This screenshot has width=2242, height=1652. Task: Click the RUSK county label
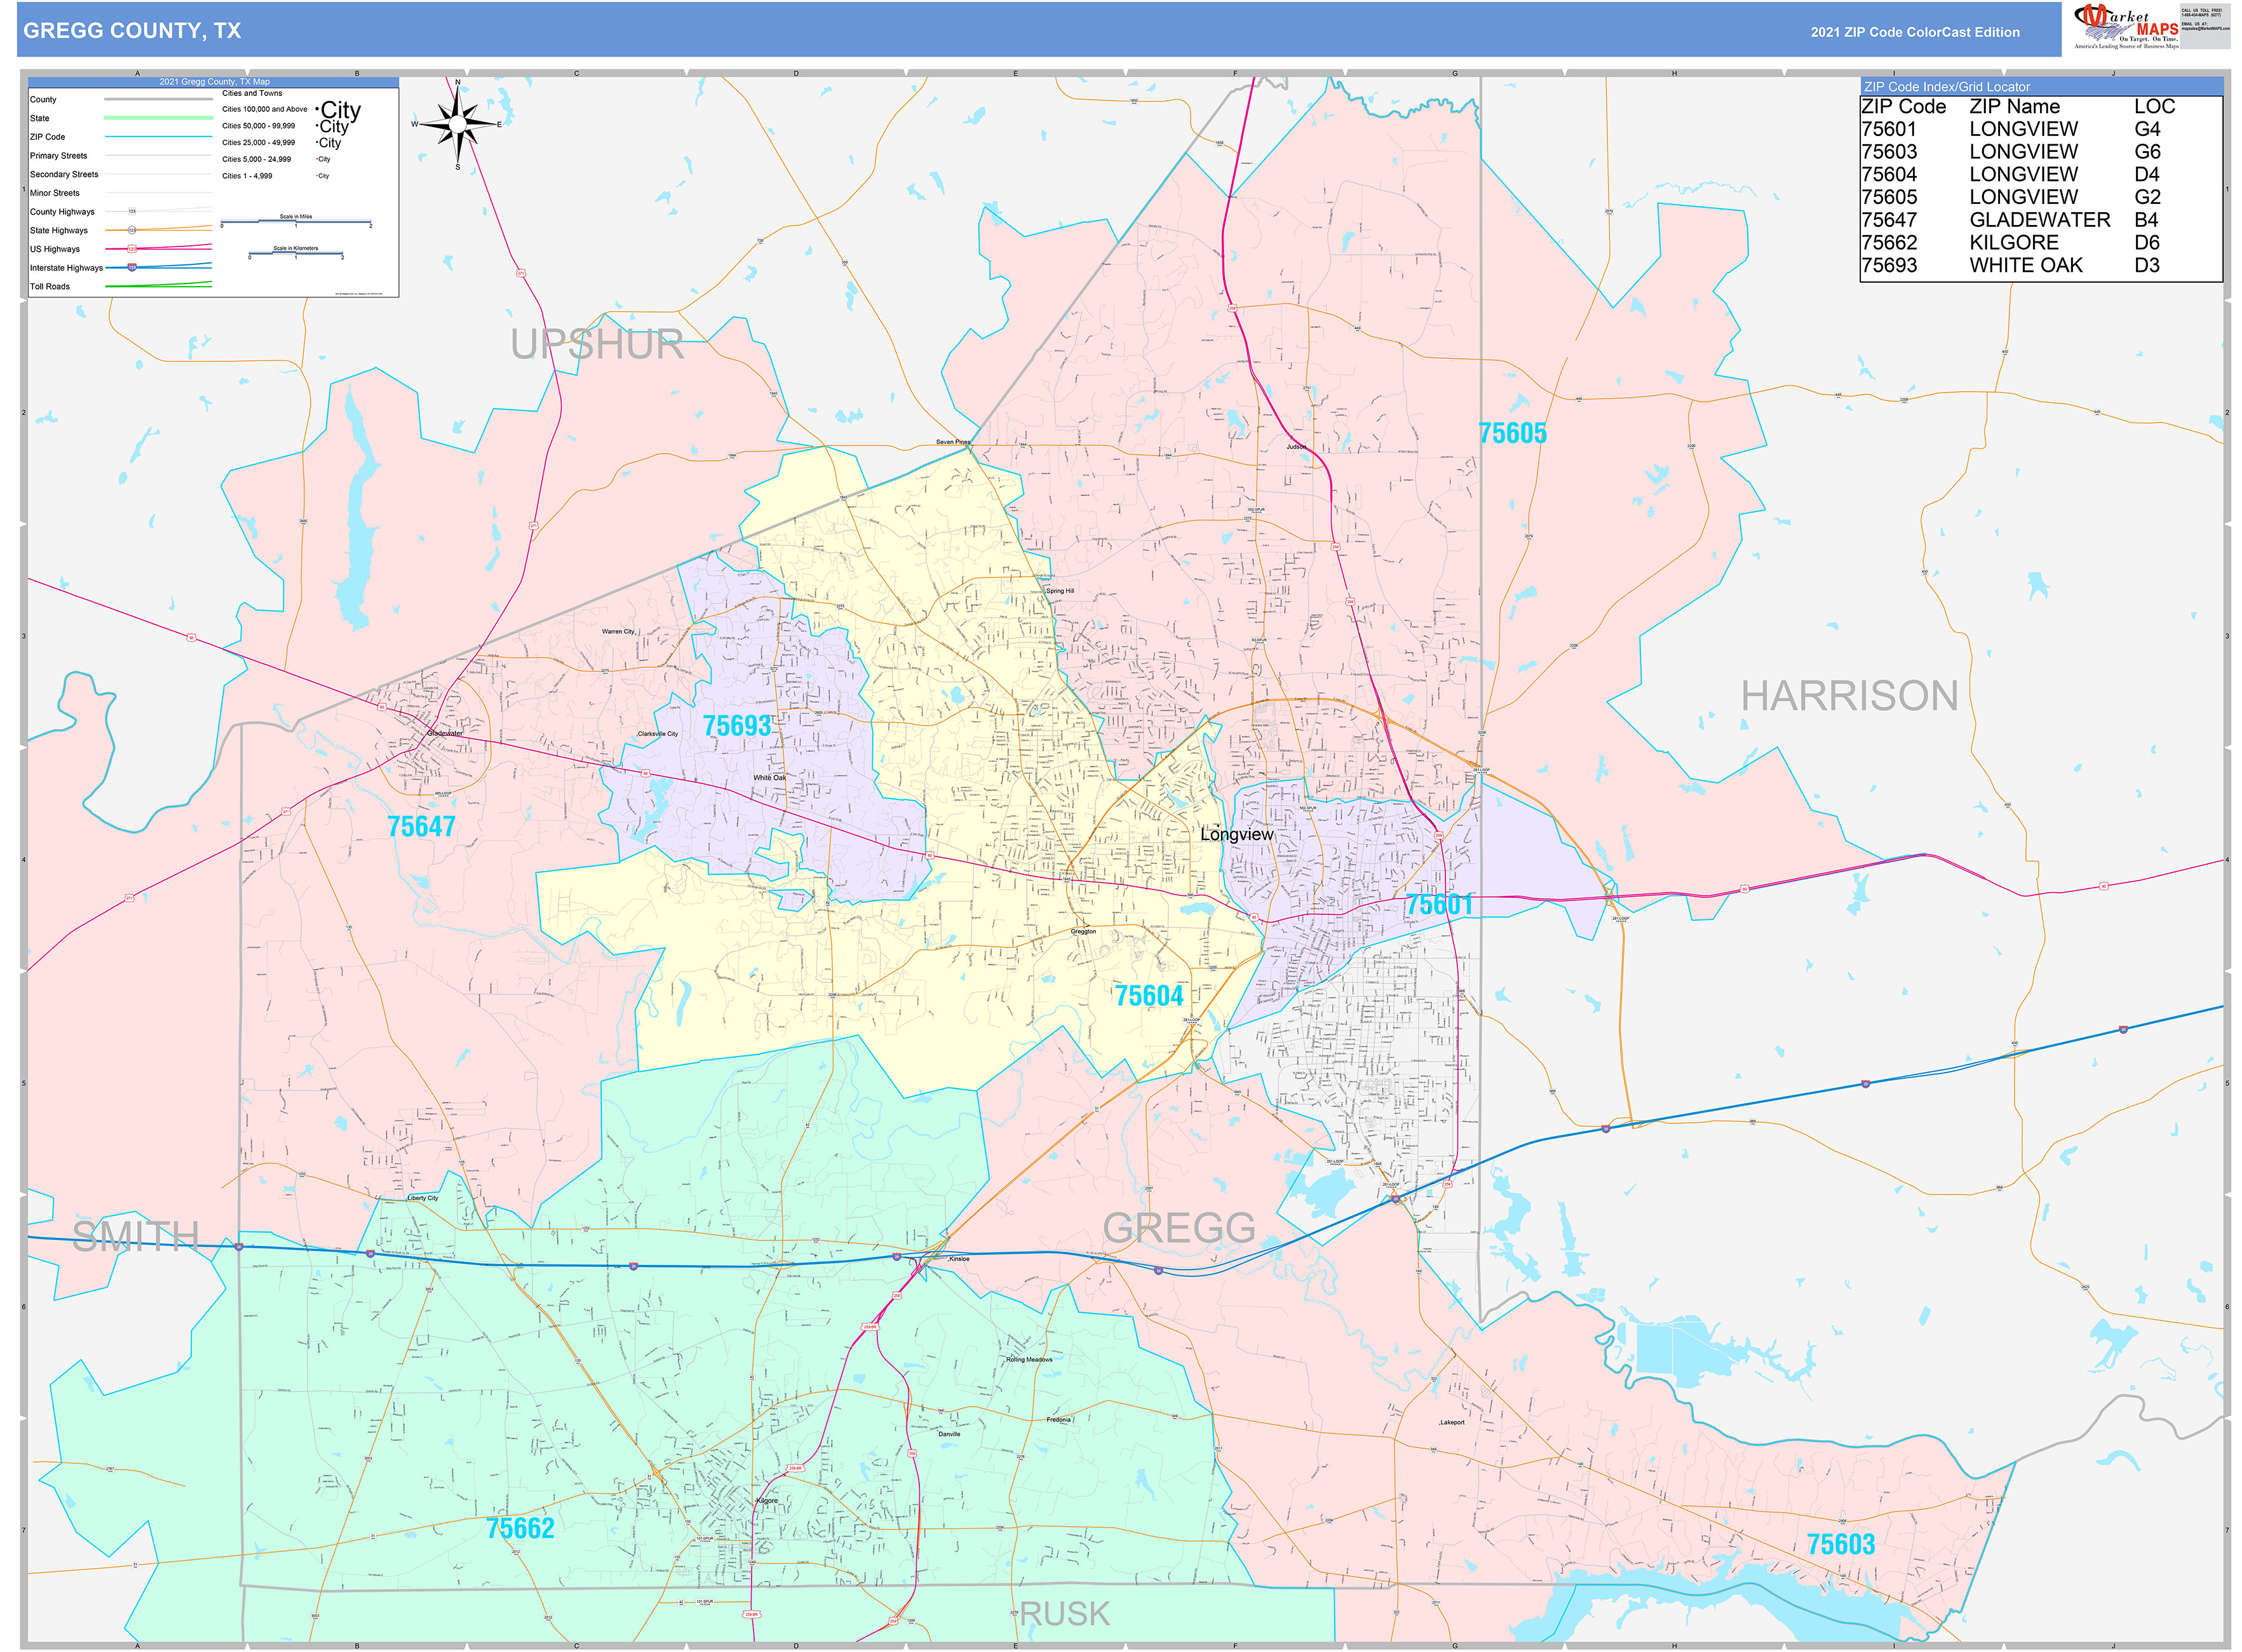(1064, 1614)
